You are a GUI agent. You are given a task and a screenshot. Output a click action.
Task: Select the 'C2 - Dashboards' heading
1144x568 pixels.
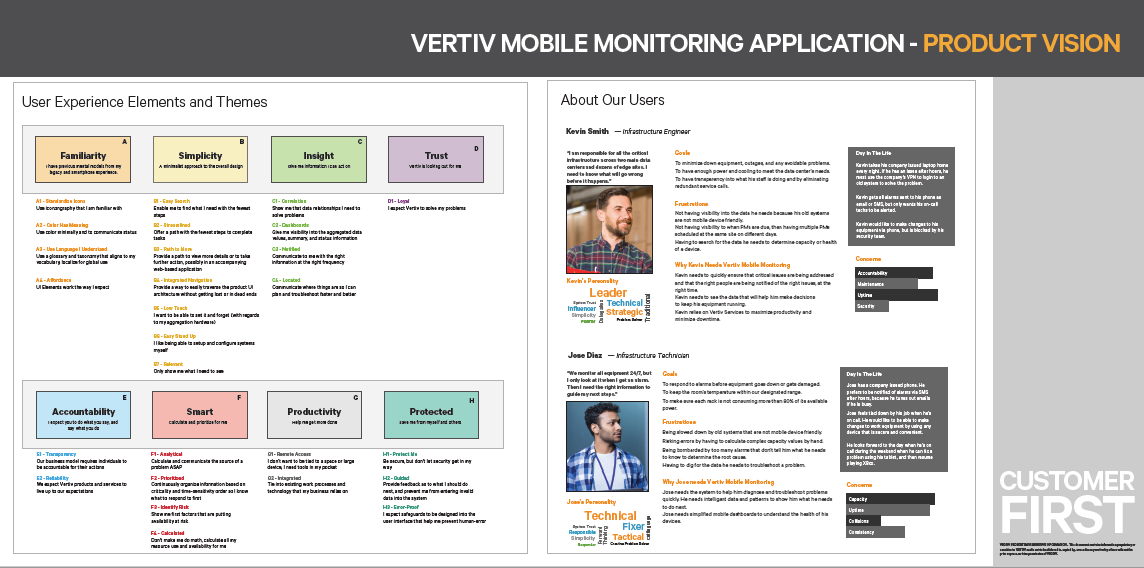(290, 225)
